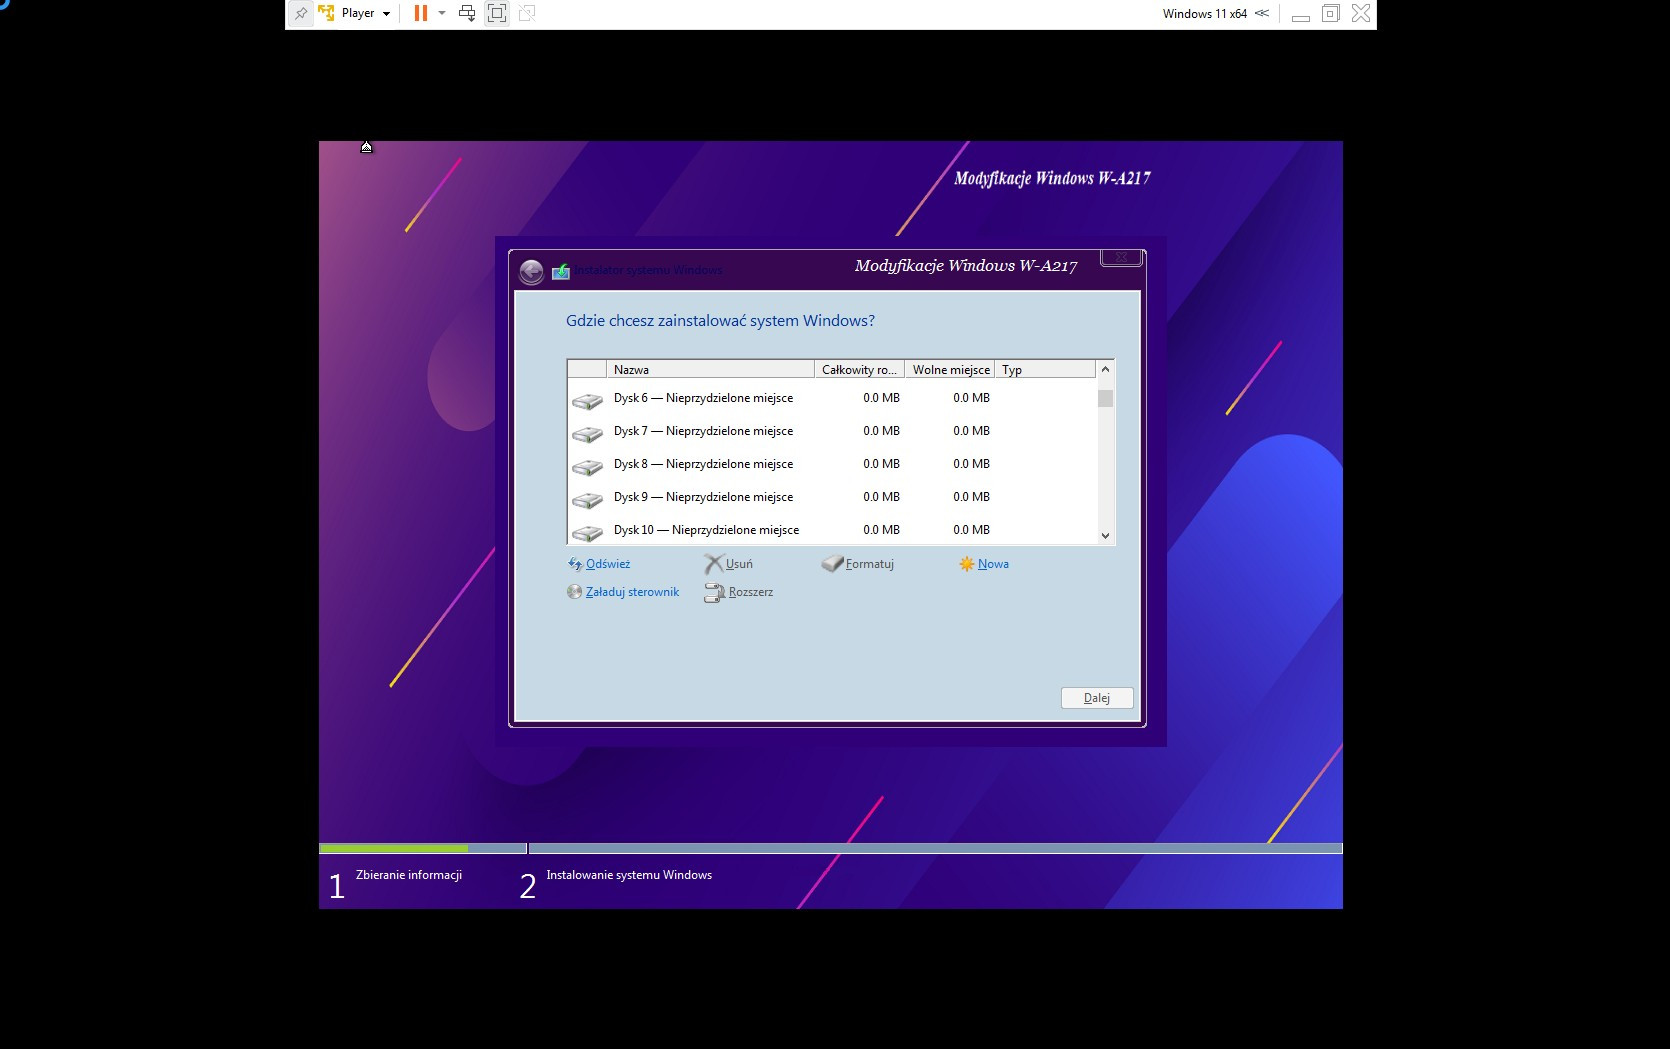Screen dimensions: 1670x1049
Task: Click the Dalej button
Action: (x=1097, y=698)
